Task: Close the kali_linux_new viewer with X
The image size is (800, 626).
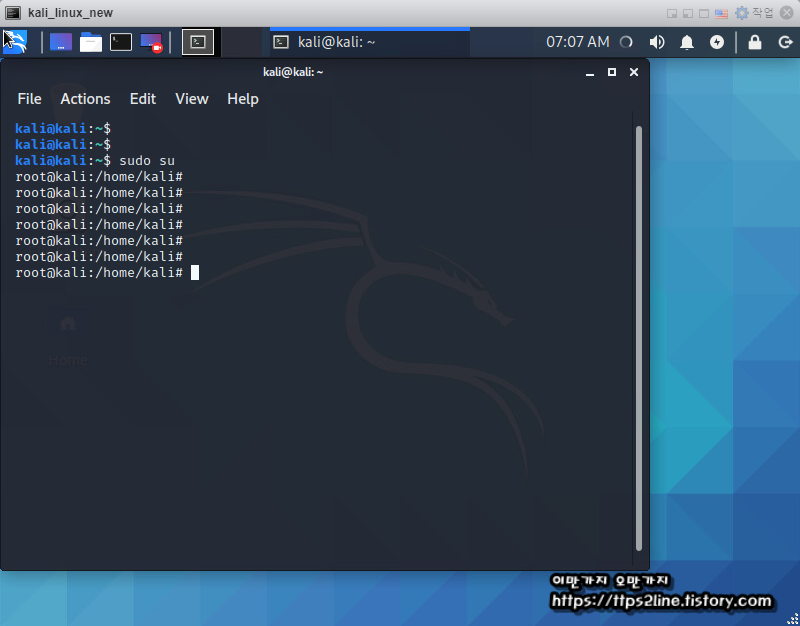Action: pyautogui.click(x=786, y=13)
